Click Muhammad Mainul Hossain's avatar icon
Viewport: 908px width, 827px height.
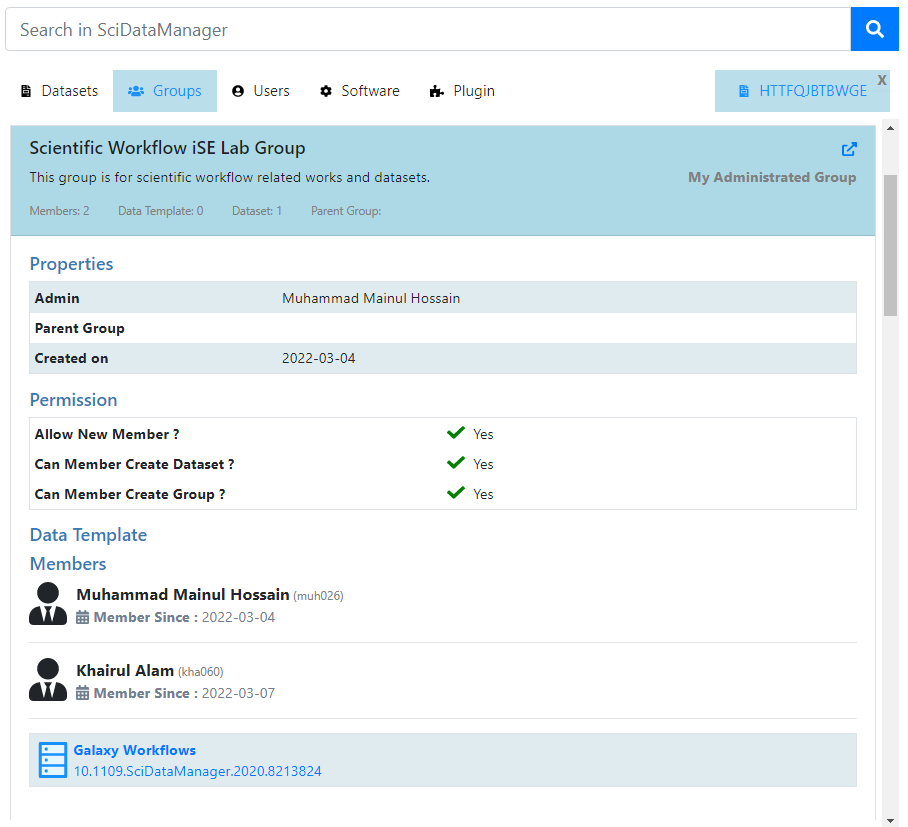pyautogui.click(x=48, y=603)
